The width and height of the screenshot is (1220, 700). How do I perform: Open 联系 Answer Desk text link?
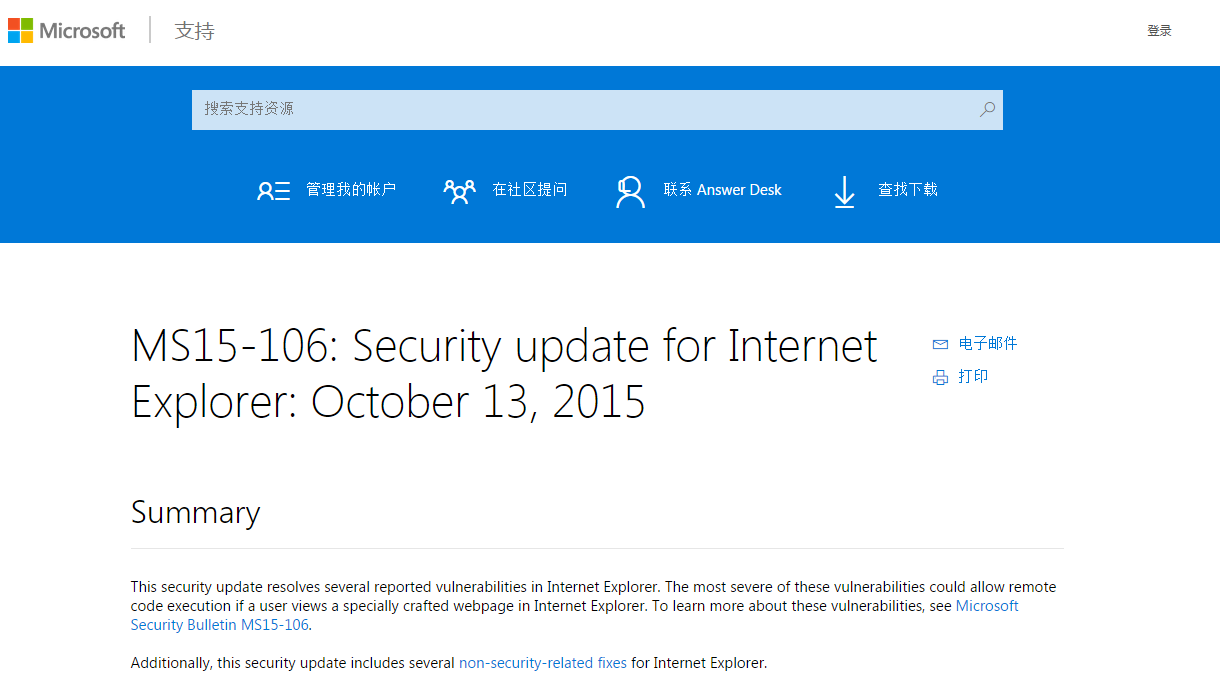tap(722, 189)
